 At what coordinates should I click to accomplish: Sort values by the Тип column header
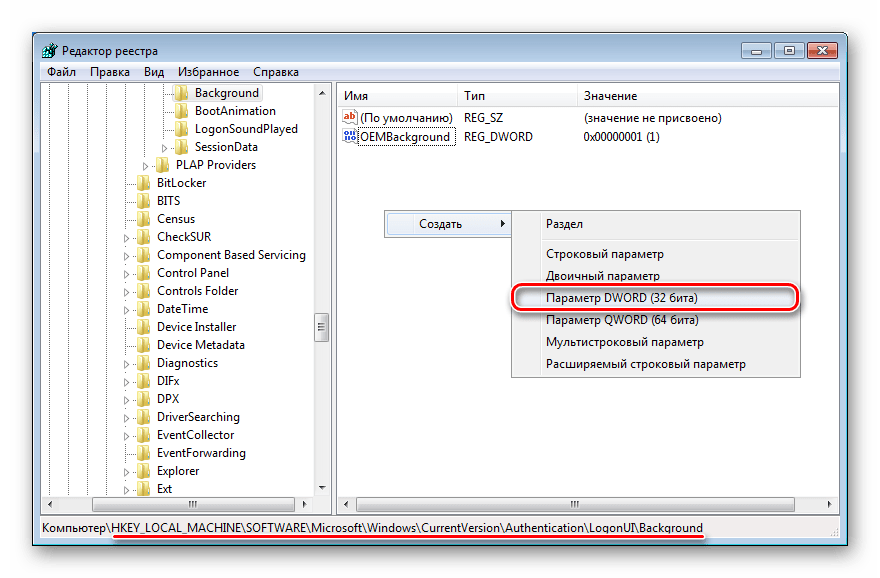[517, 96]
